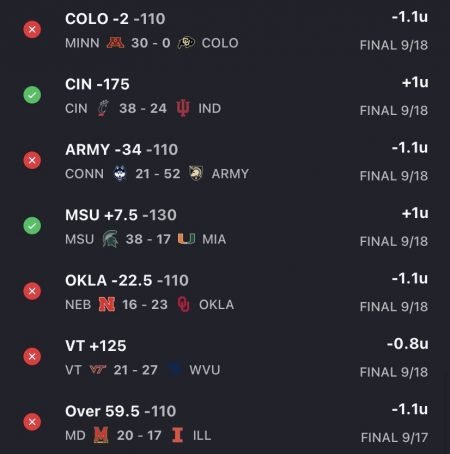Click the red X beside VT +125

(x=32, y=356)
